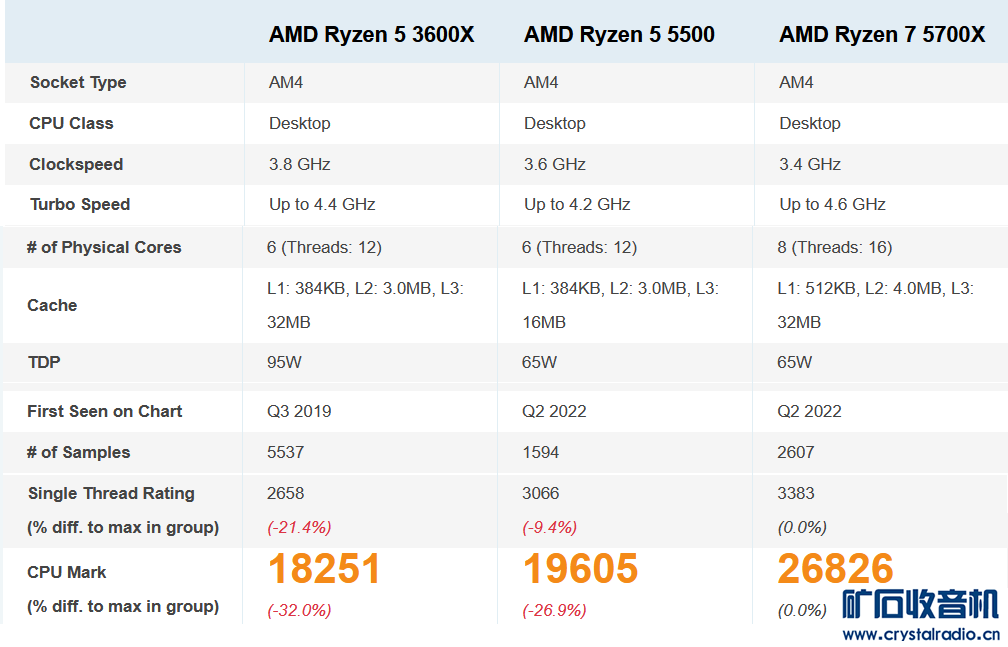Select the CPU Class row label
Image resolution: width=1008 pixels, height=647 pixels.
[71, 124]
